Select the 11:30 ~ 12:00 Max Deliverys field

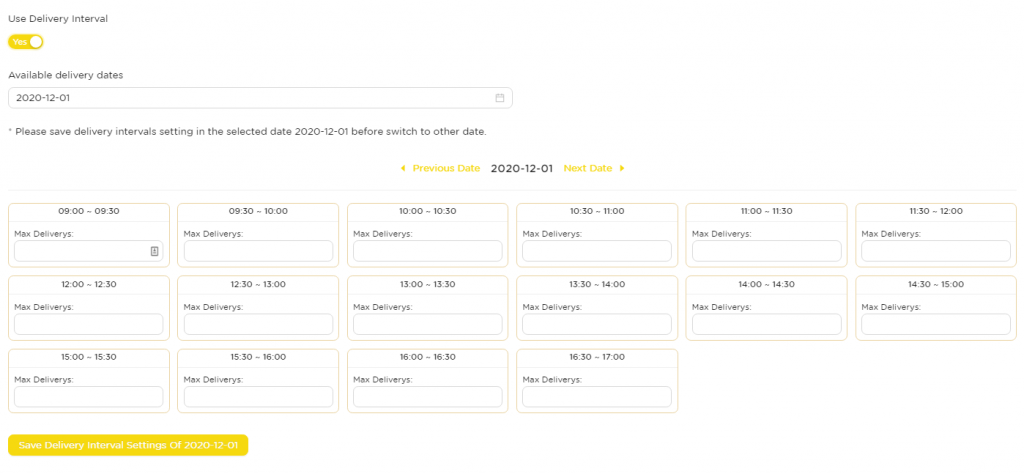(936, 251)
